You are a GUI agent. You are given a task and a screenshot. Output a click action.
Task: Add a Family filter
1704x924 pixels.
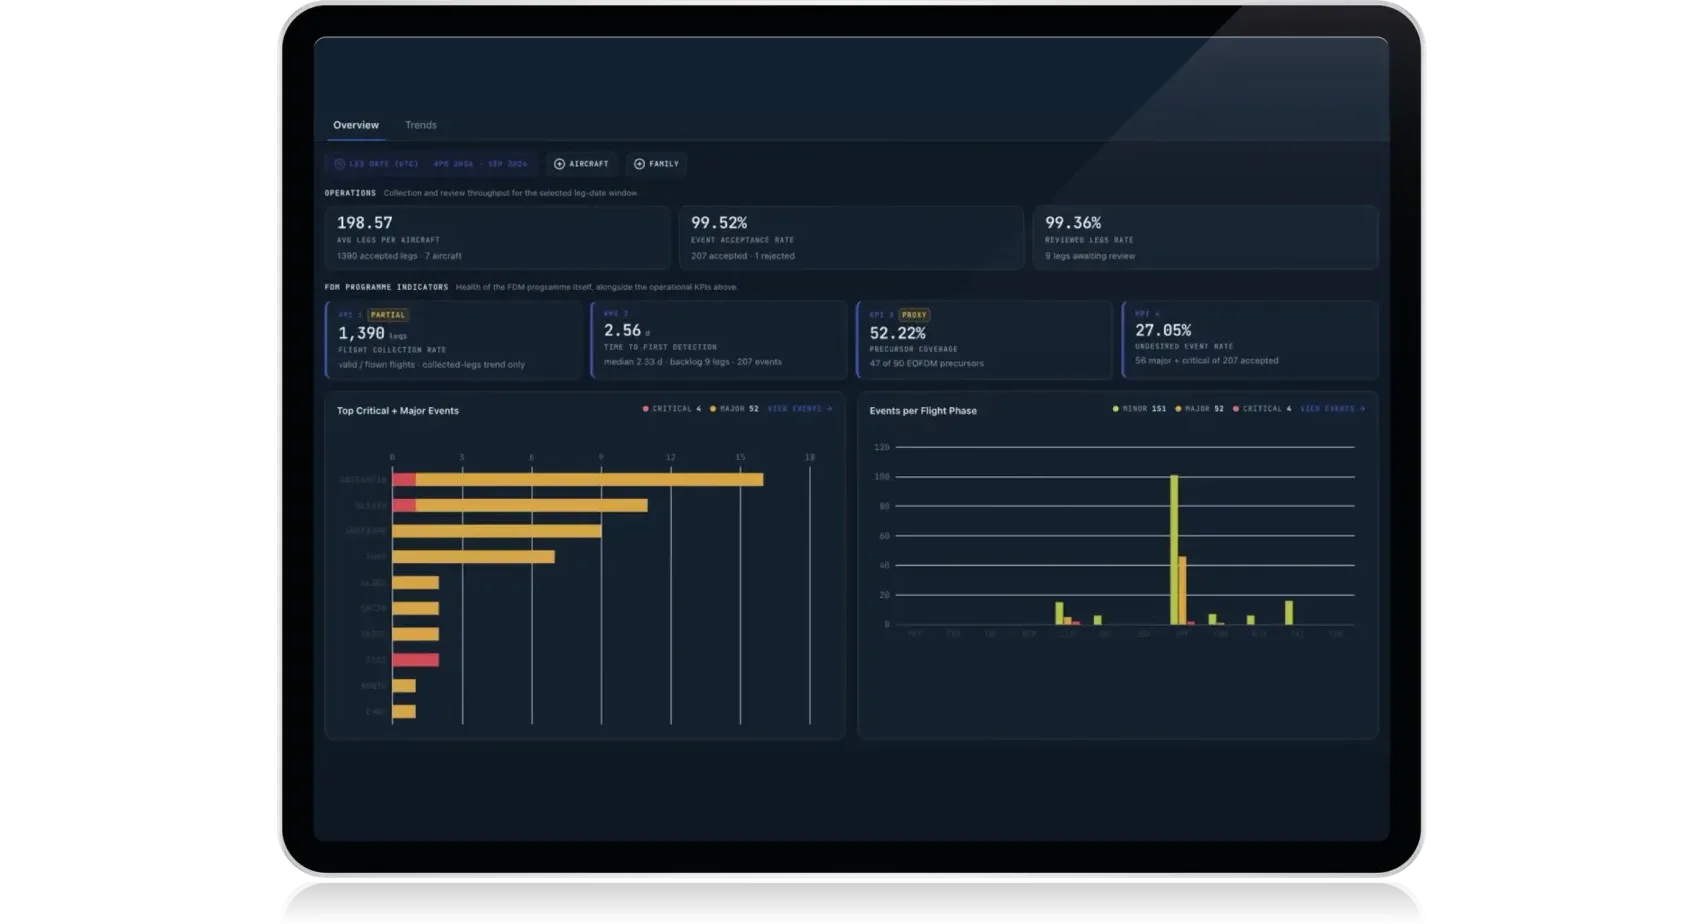point(656,164)
